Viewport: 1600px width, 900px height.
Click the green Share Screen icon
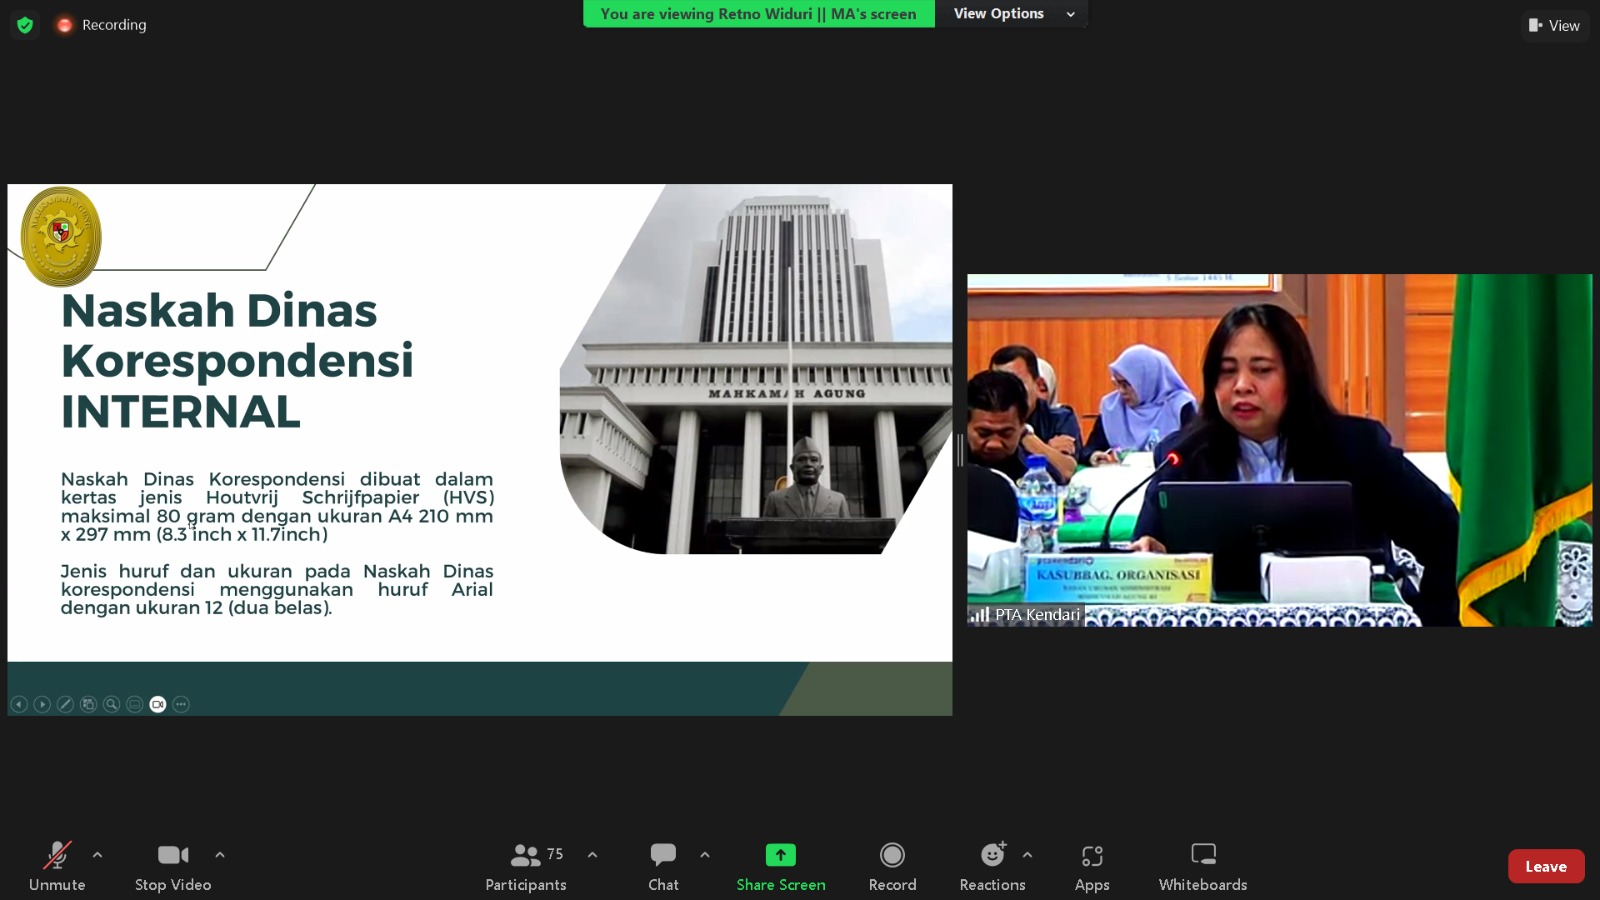click(780, 855)
